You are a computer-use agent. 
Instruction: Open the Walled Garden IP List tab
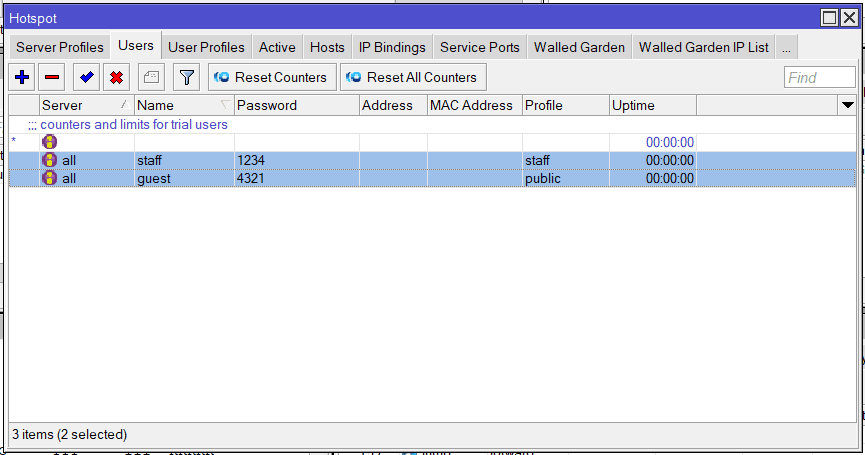[x=703, y=47]
